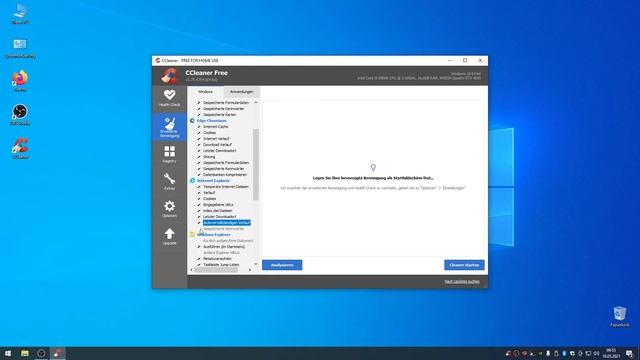This screenshot has width=640, height=360.
Task: Open File Explorer from the taskbar
Action: point(25,353)
